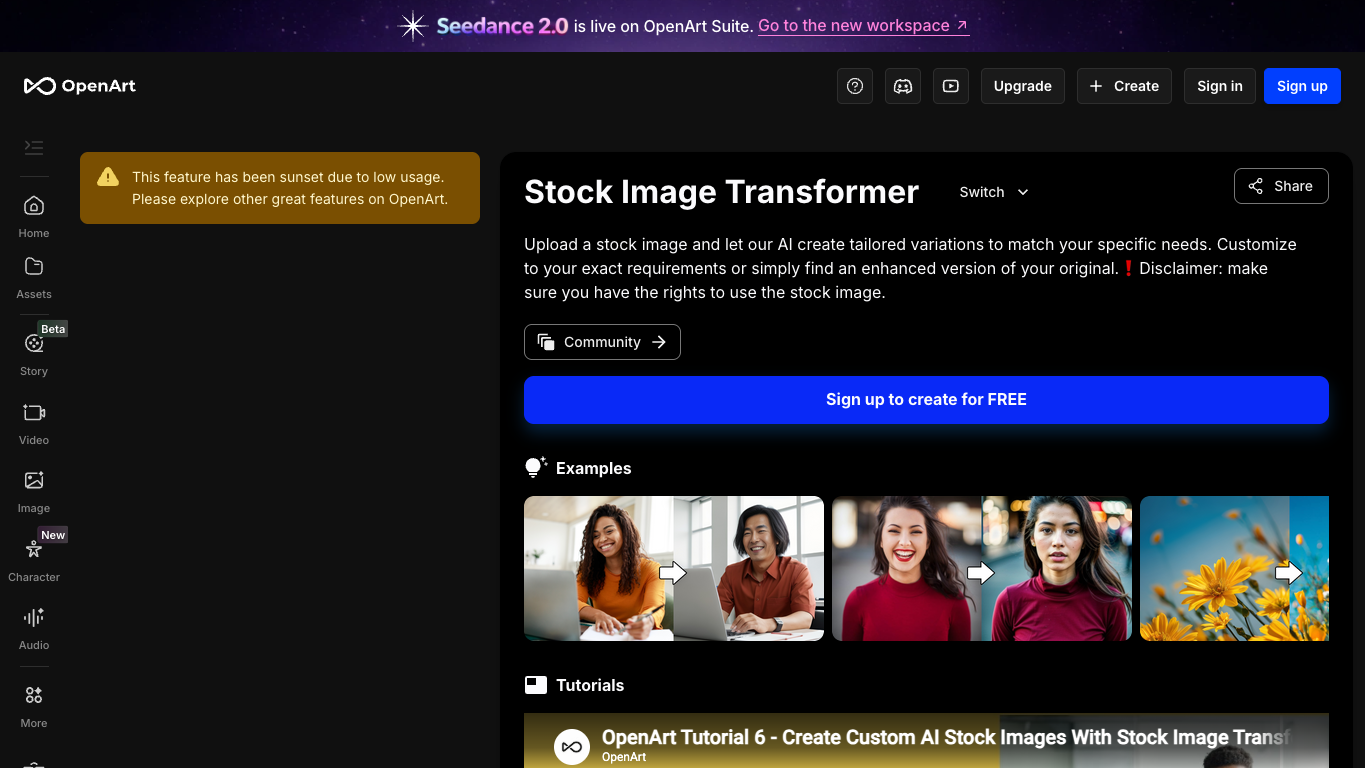
Task: Open the red sweater woman example thumbnail
Action: pos(982,569)
